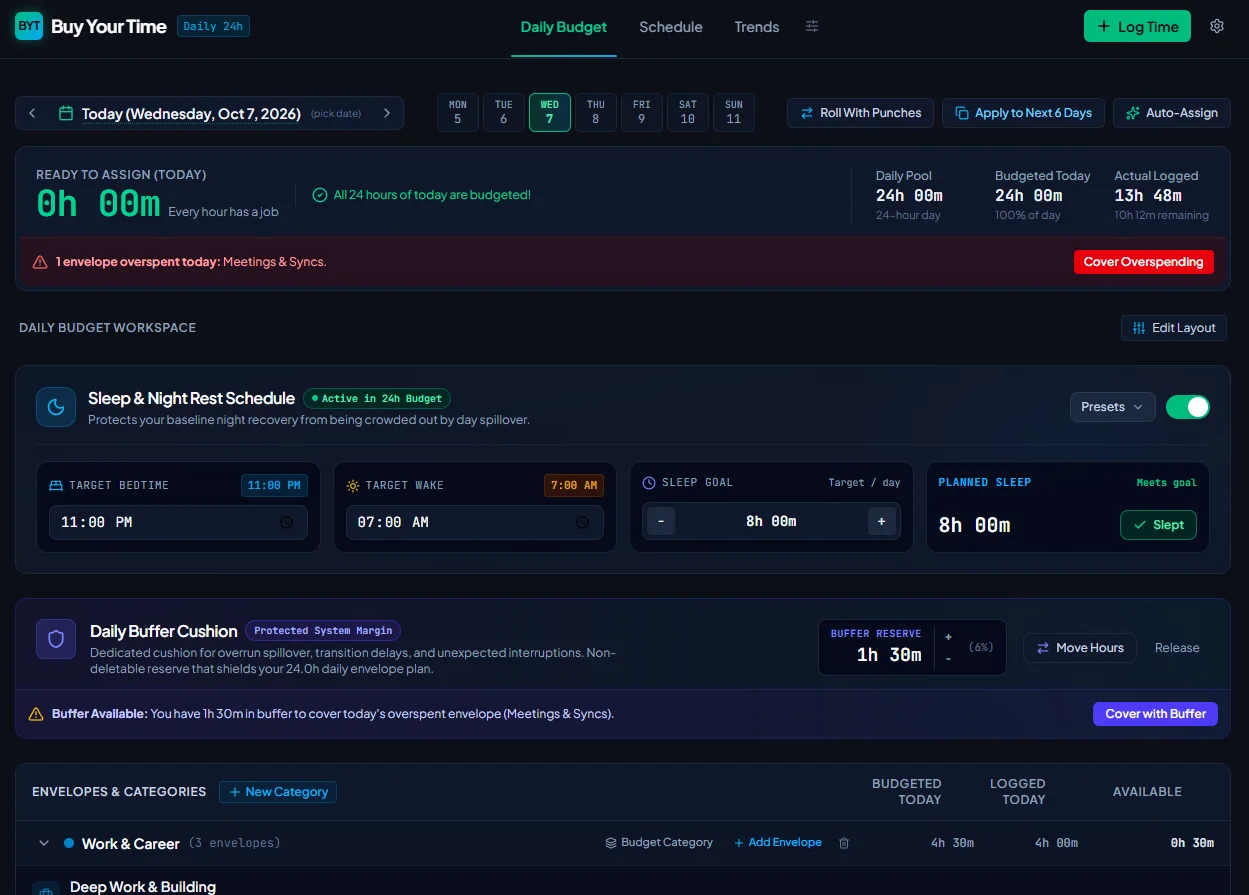The width and height of the screenshot is (1249, 895).
Task: Click the shield icon for Daily Buffer Cushion
Action: click(56, 639)
